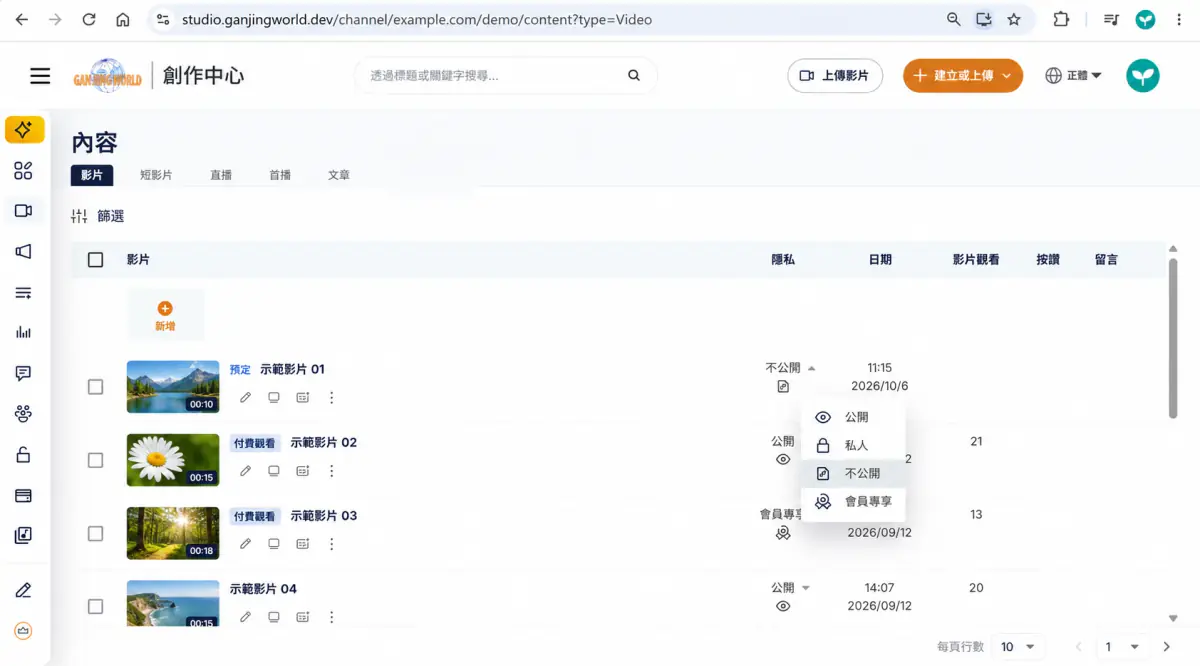Go to the next page arrow
Screen dimensions: 1200x666
coord(1167,647)
